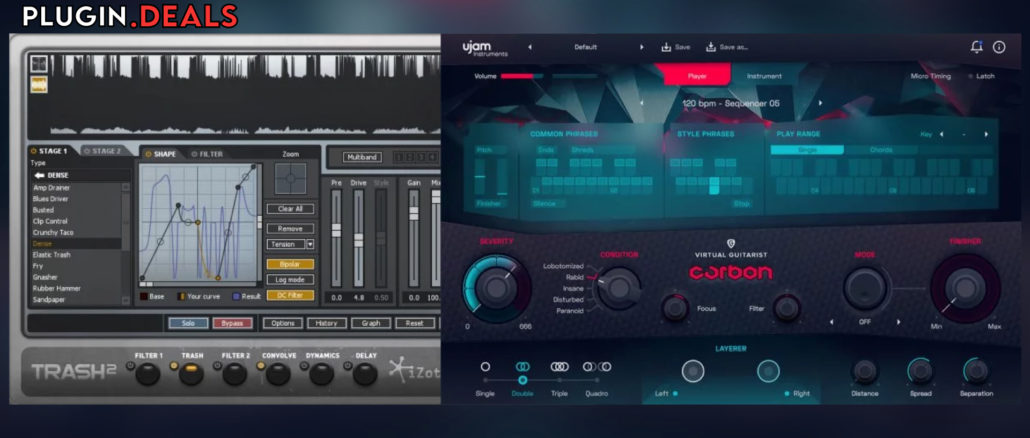
Task: Toggle the Latch option
Action: pos(981,76)
